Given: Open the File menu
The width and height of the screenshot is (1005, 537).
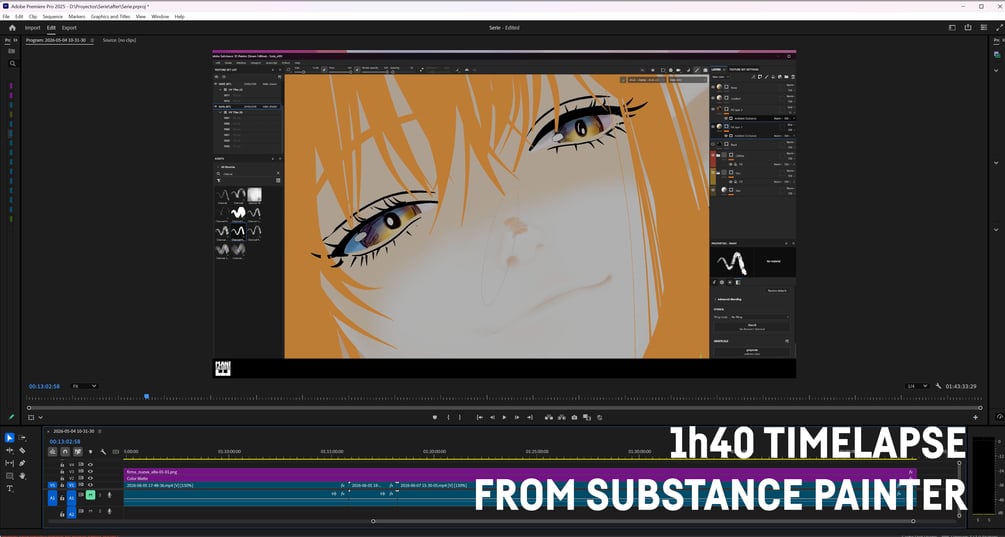Looking at the screenshot, I should pyautogui.click(x=6, y=17).
